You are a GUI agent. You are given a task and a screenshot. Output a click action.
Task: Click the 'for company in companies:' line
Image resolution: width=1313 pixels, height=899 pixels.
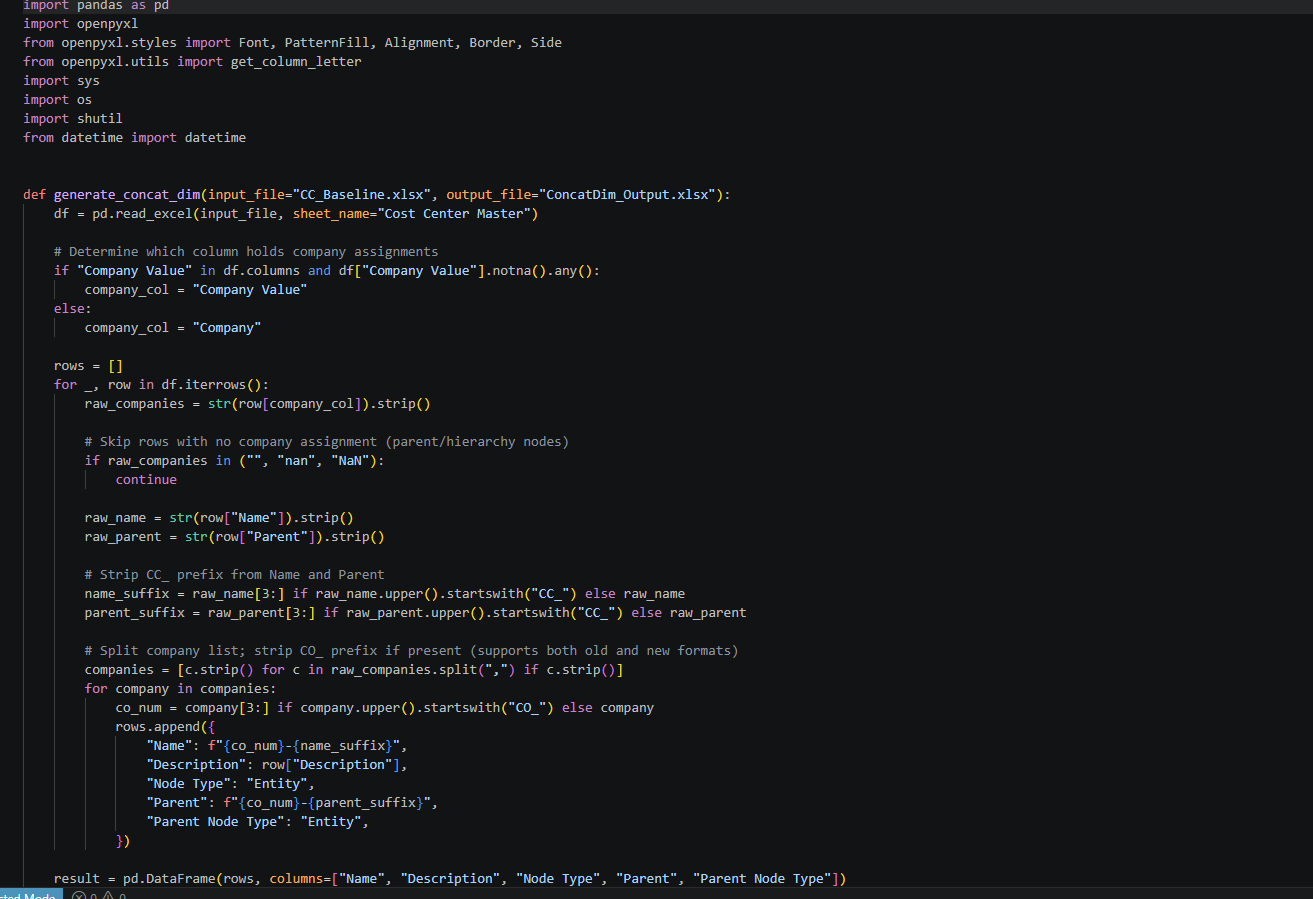click(x=181, y=689)
